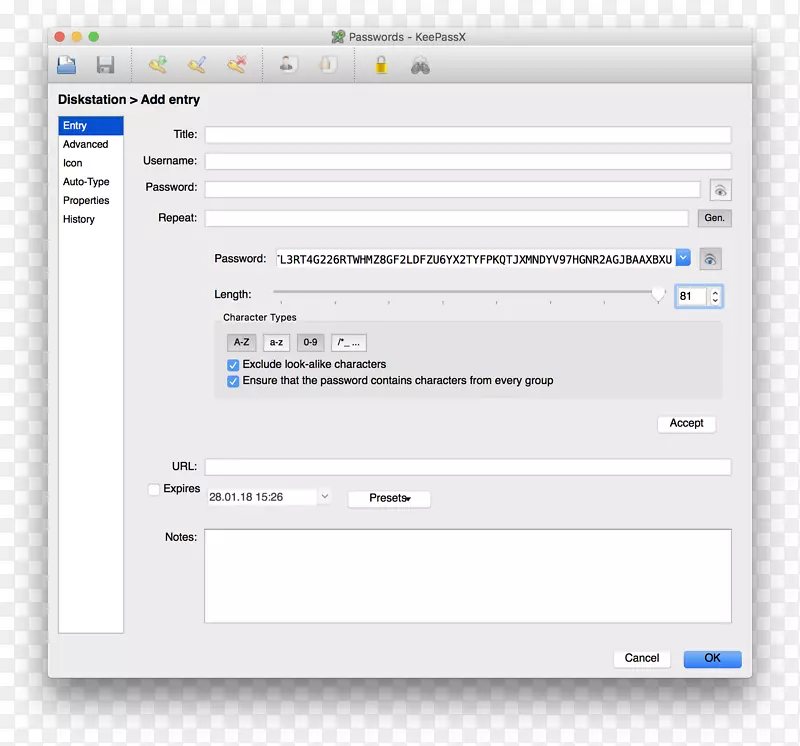Click the password Length slider handle
This screenshot has width=800, height=746.
(659, 293)
